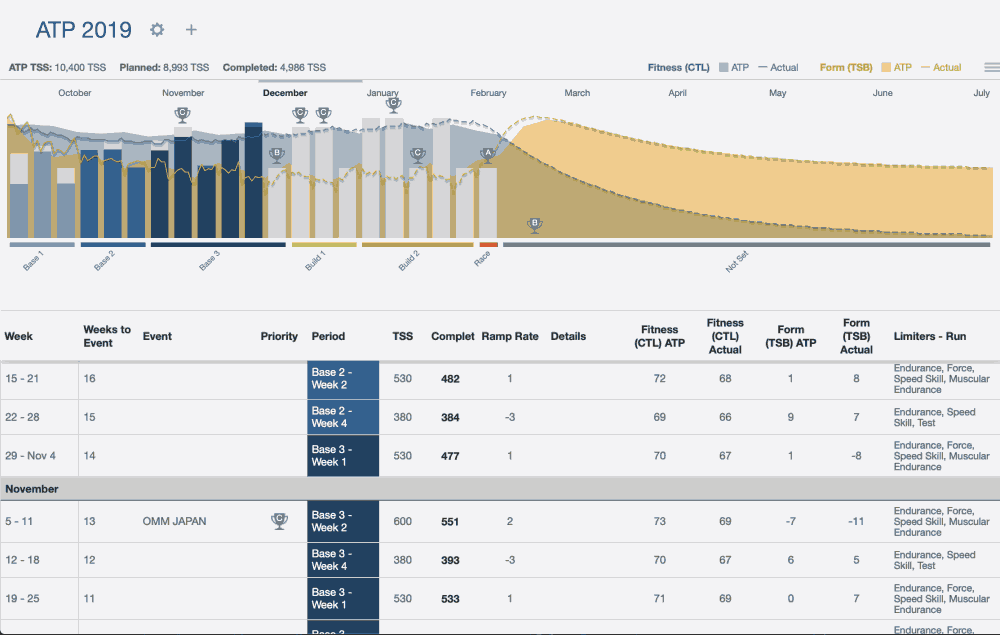Click the Period column header
The width and height of the screenshot is (1000, 635).
pyautogui.click(x=328, y=336)
